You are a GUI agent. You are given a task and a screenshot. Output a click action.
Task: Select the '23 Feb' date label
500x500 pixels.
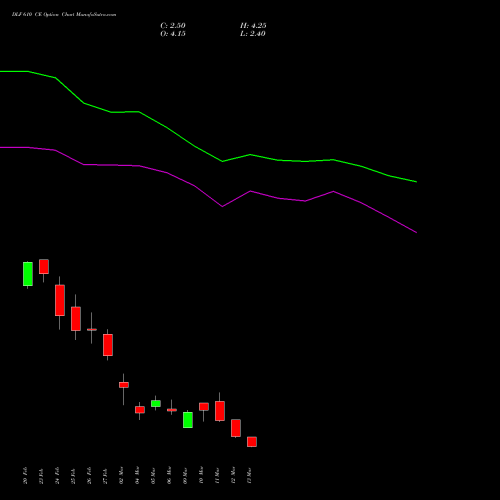(x=42, y=476)
